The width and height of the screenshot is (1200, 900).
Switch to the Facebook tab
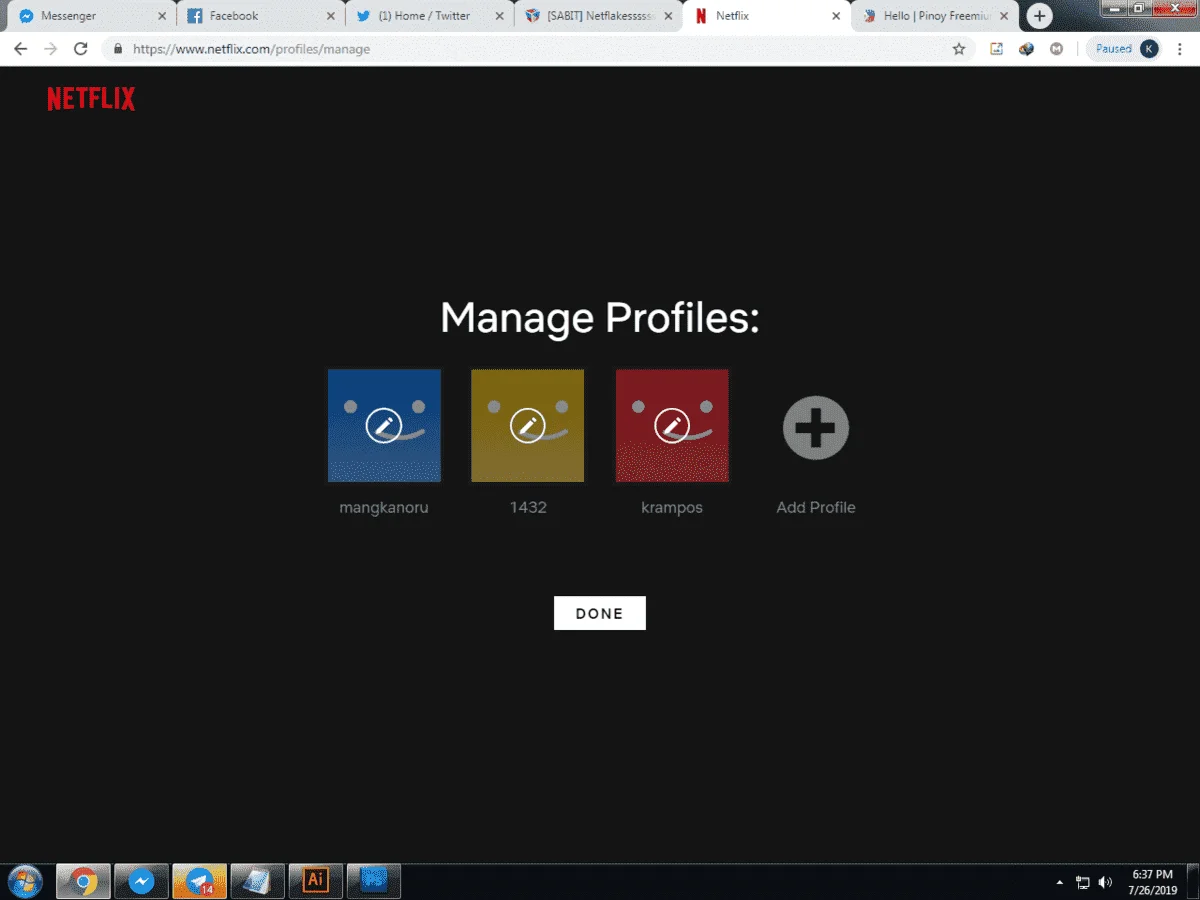pyautogui.click(x=260, y=16)
